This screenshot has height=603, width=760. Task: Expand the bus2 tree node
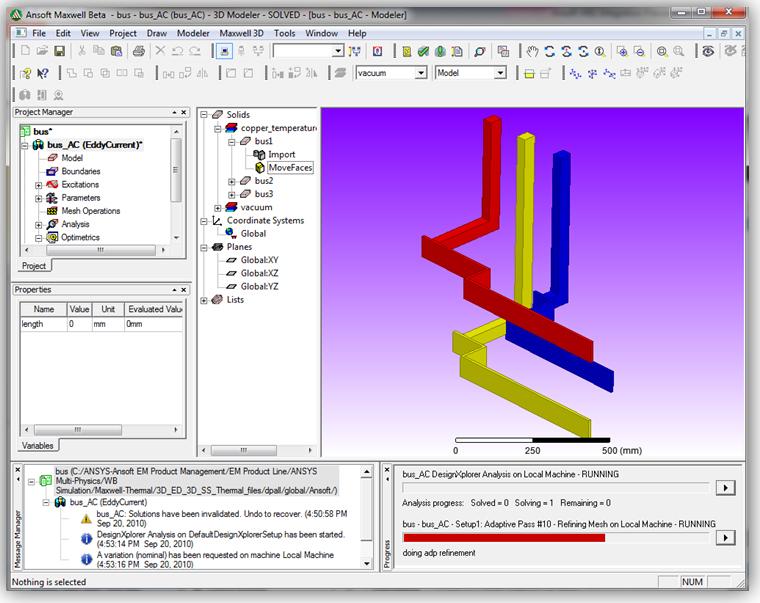click(232, 181)
